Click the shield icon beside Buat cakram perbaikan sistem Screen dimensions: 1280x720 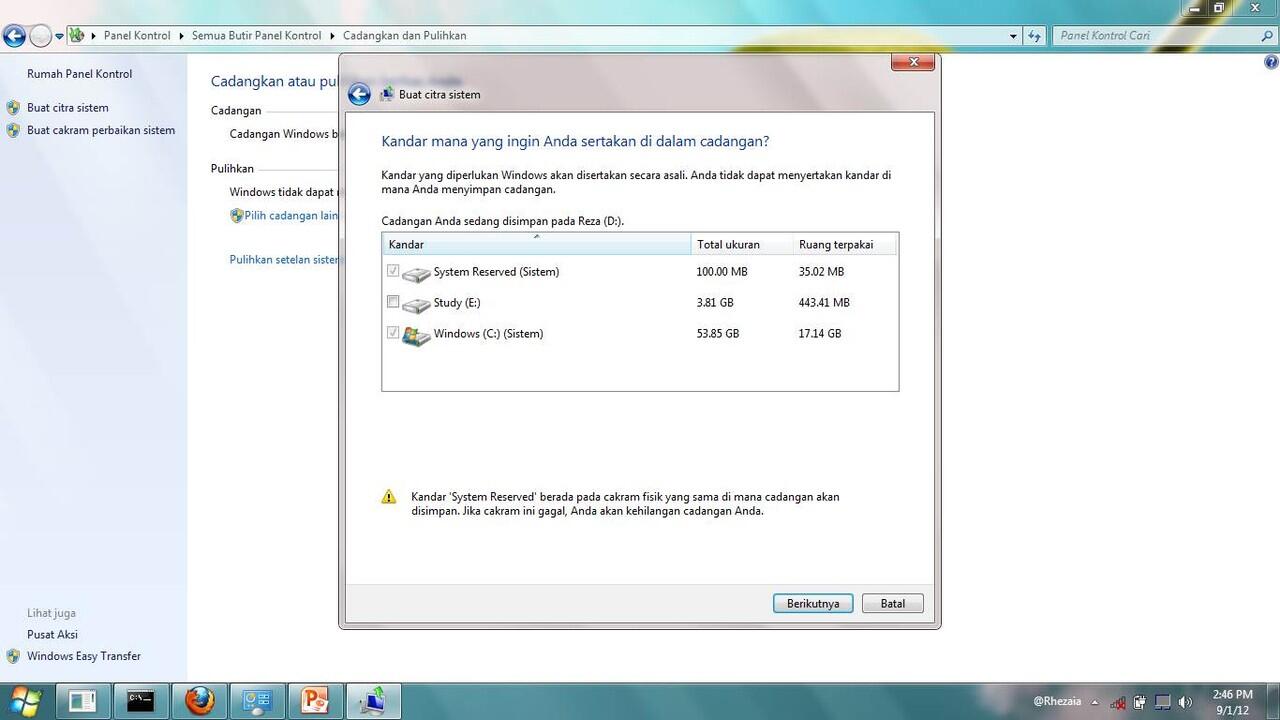coord(13,130)
